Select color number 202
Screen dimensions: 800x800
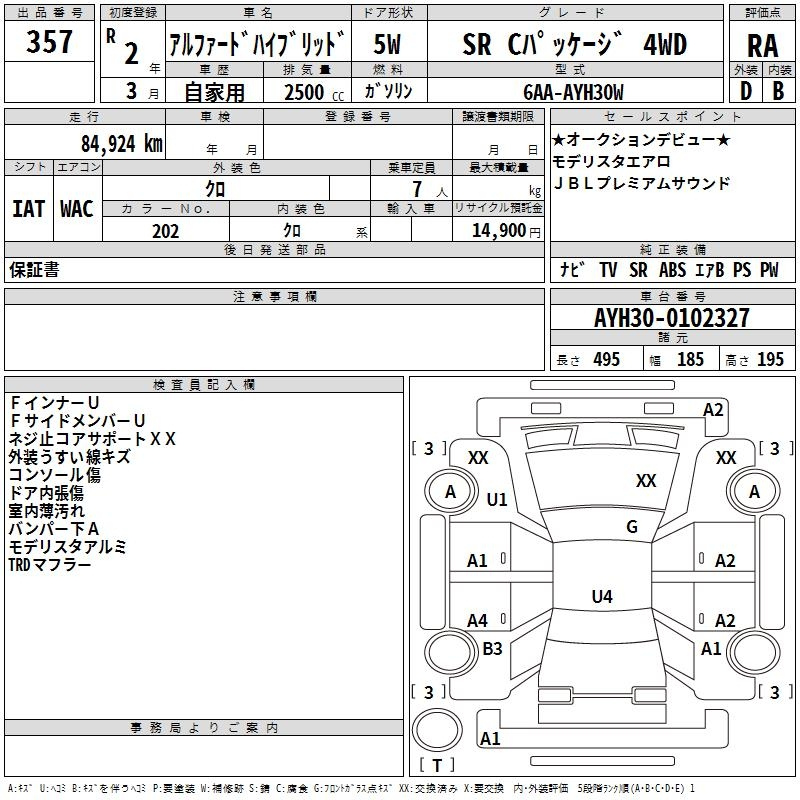point(165,231)
